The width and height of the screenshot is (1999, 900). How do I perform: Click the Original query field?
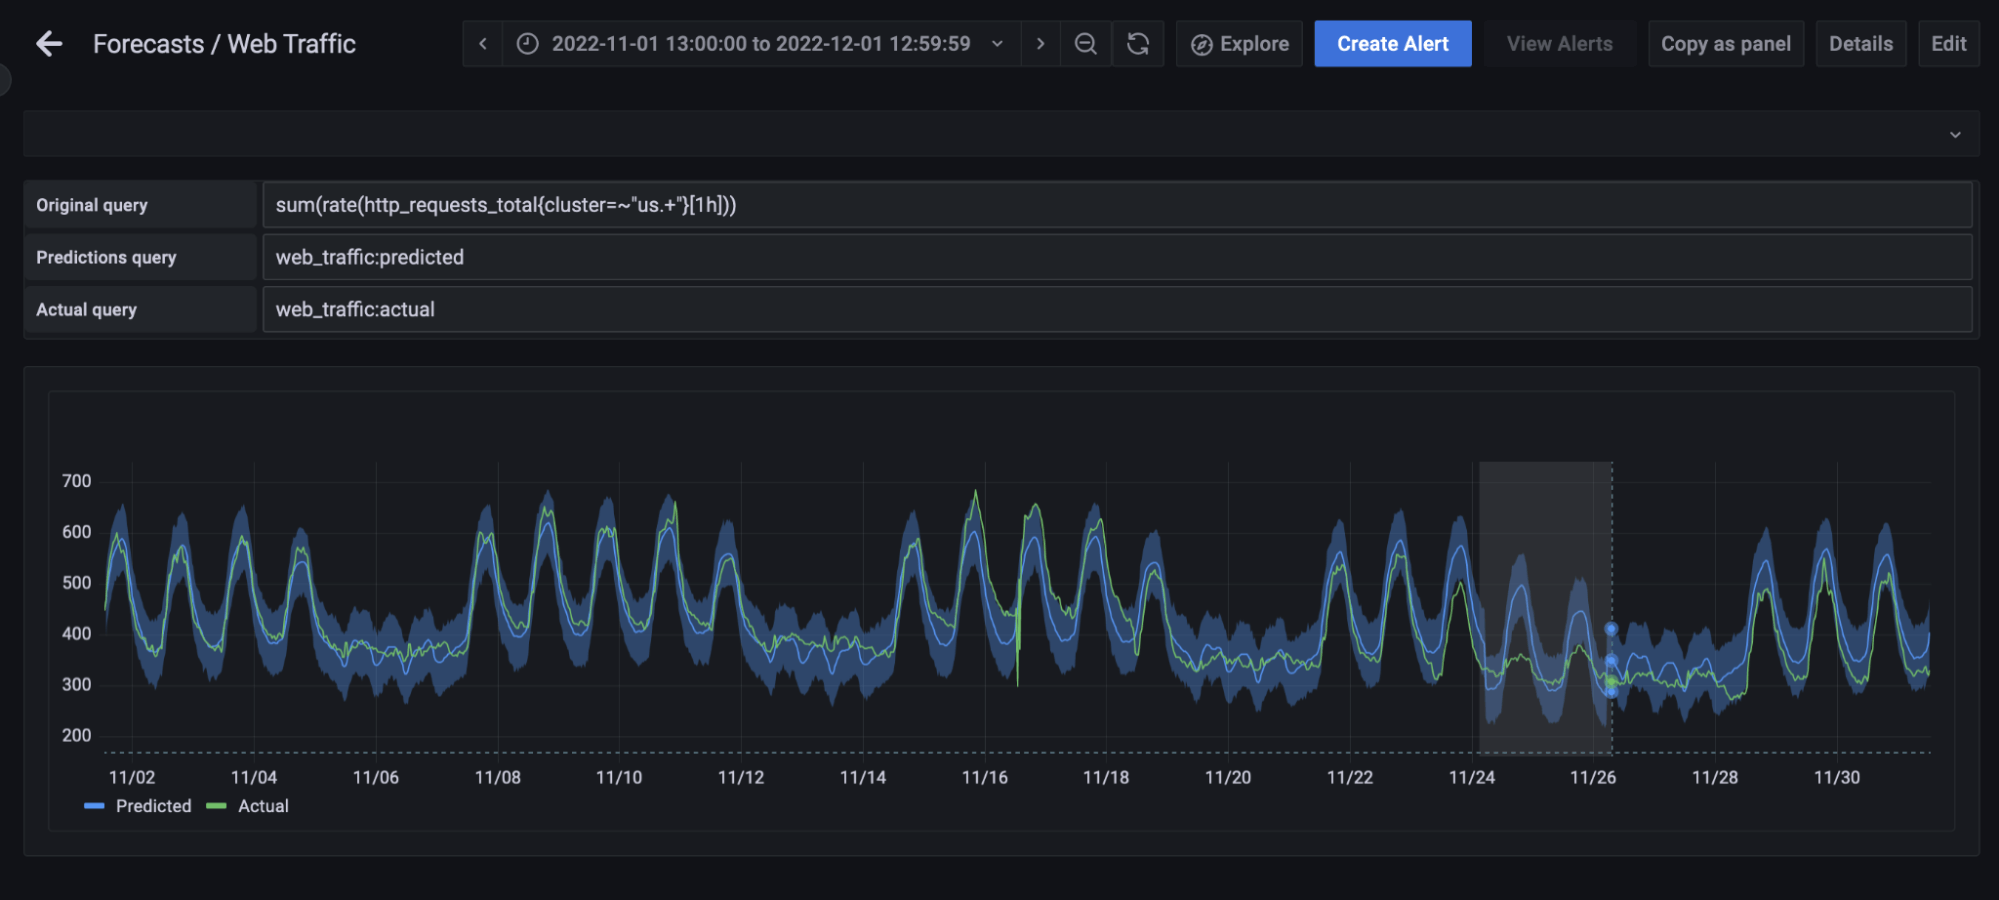tap(1116, 205)
